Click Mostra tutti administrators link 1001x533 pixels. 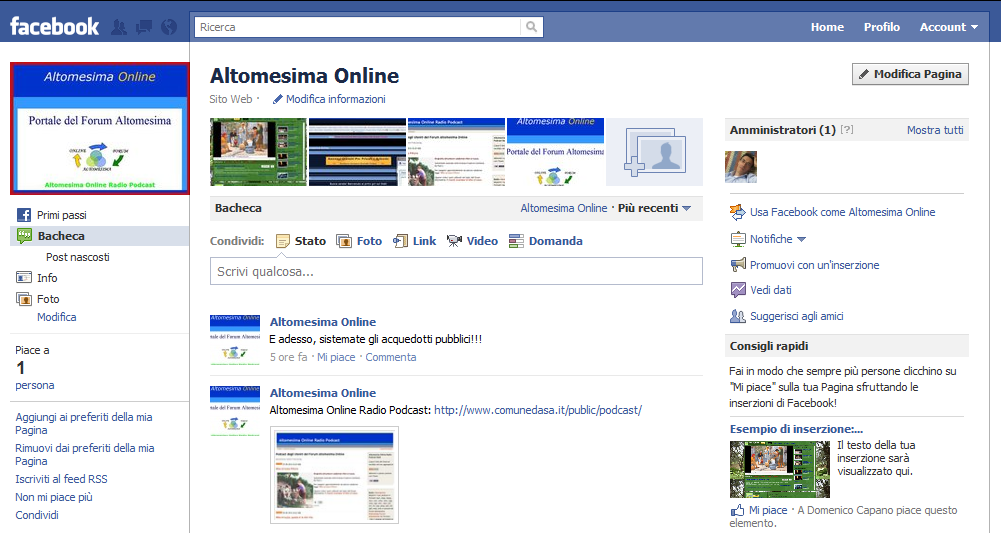(x=935, y=130)
